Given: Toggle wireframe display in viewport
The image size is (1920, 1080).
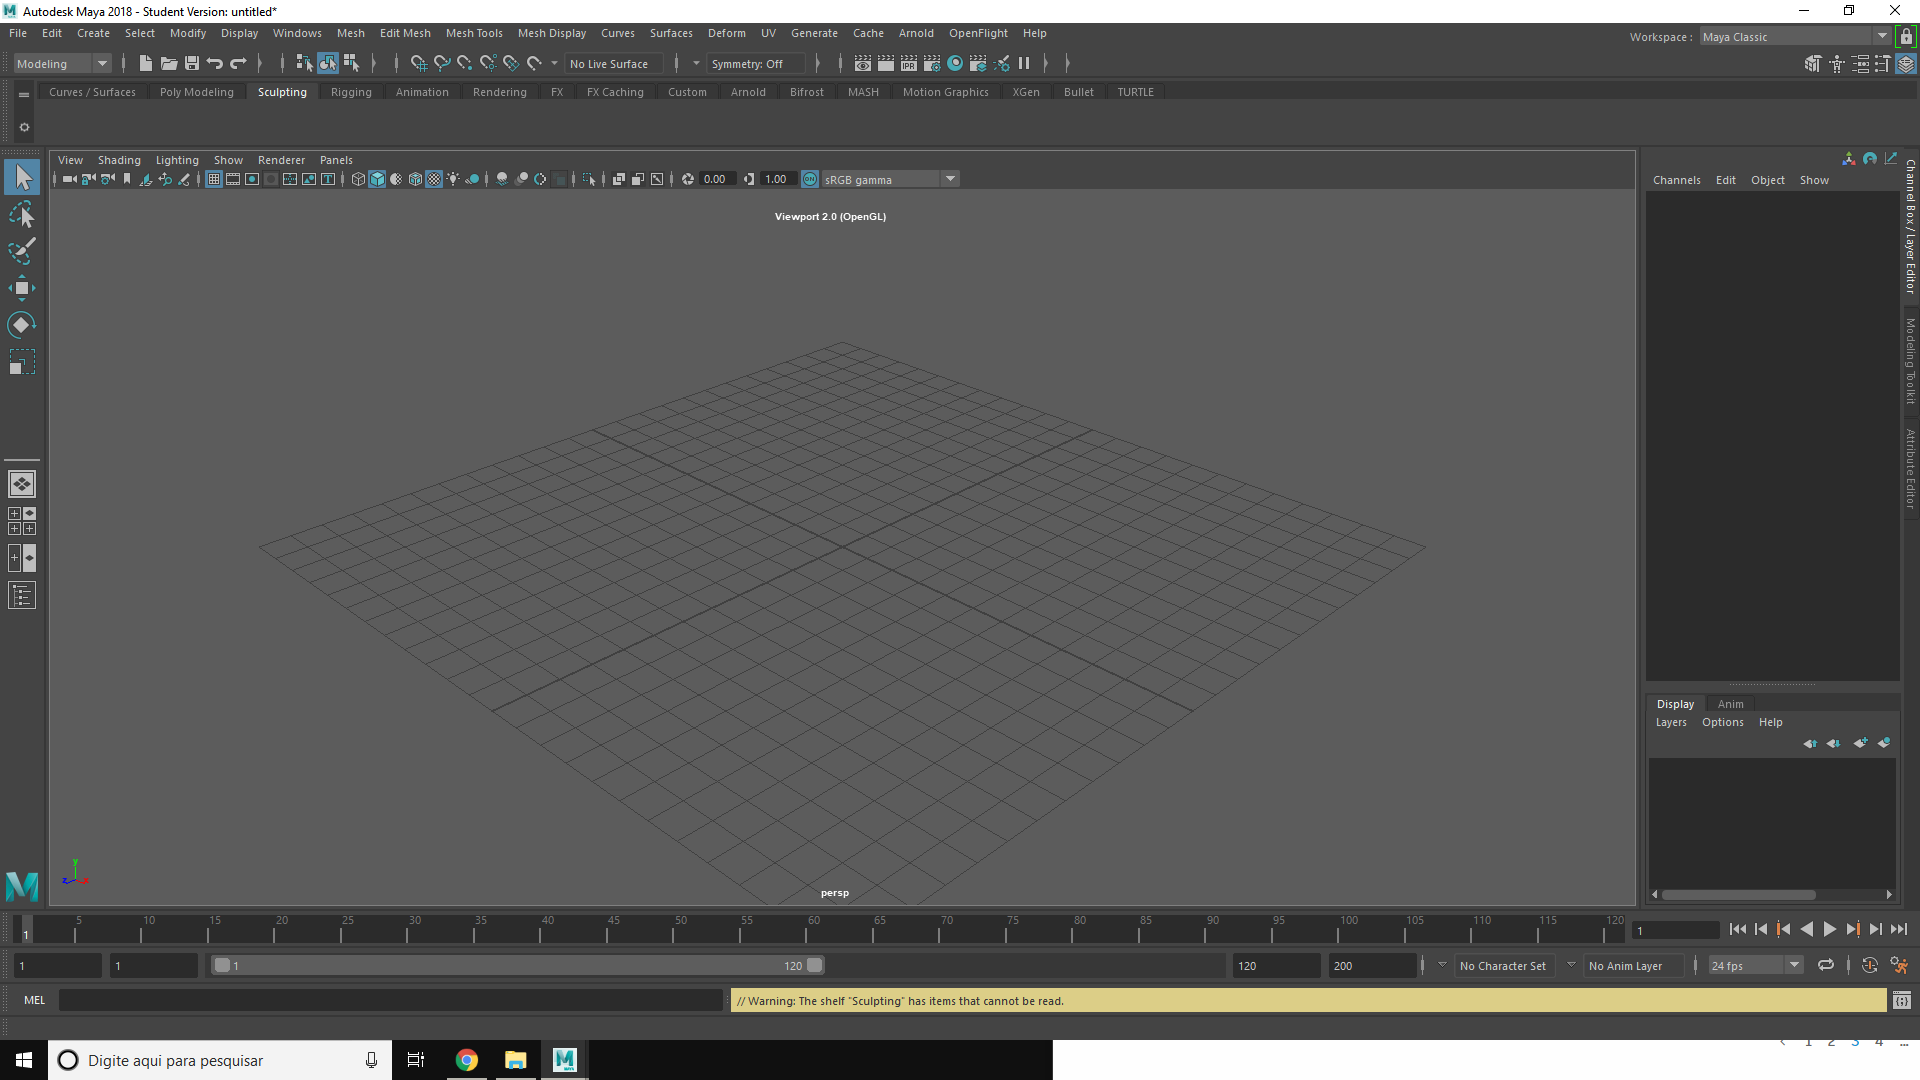Looking at the screenshot, I should click(358, 179).
